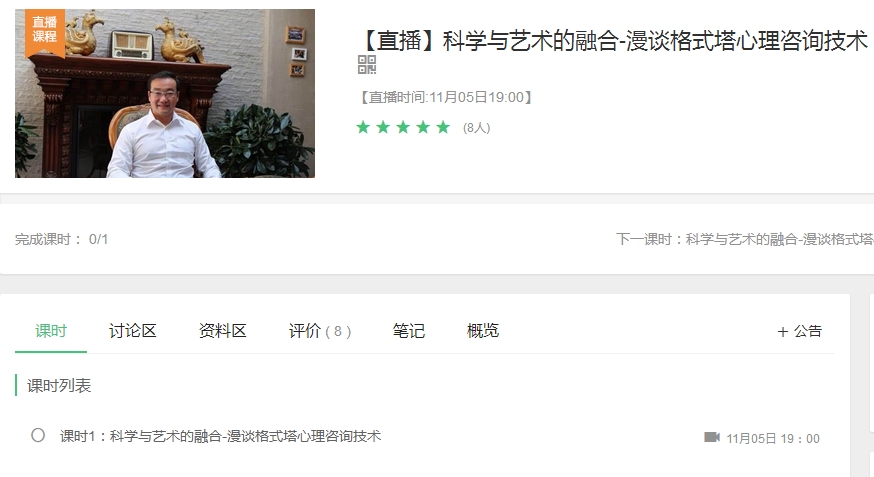Open the 概览 tab

coord(483,331)
